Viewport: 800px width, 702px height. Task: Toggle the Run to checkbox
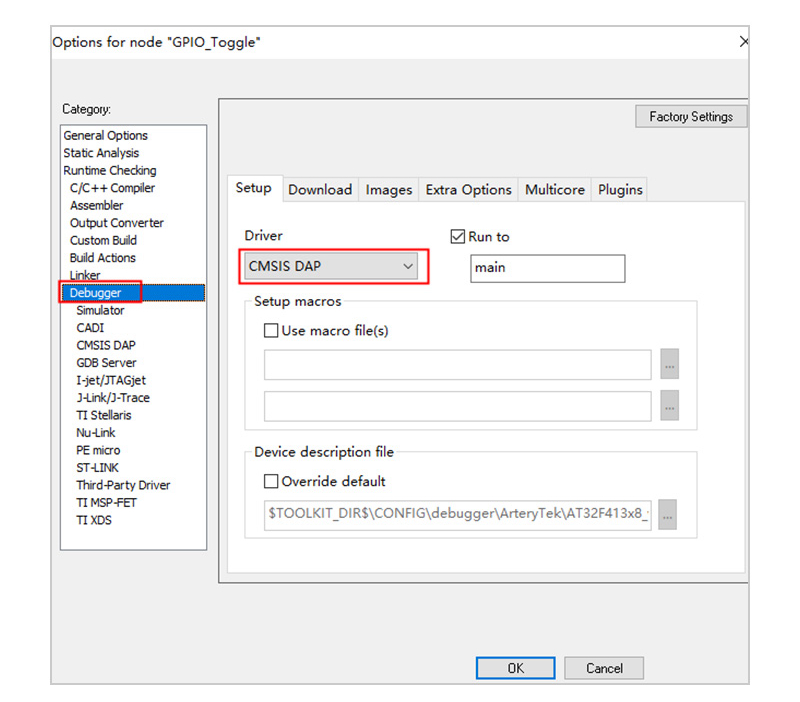459,237
